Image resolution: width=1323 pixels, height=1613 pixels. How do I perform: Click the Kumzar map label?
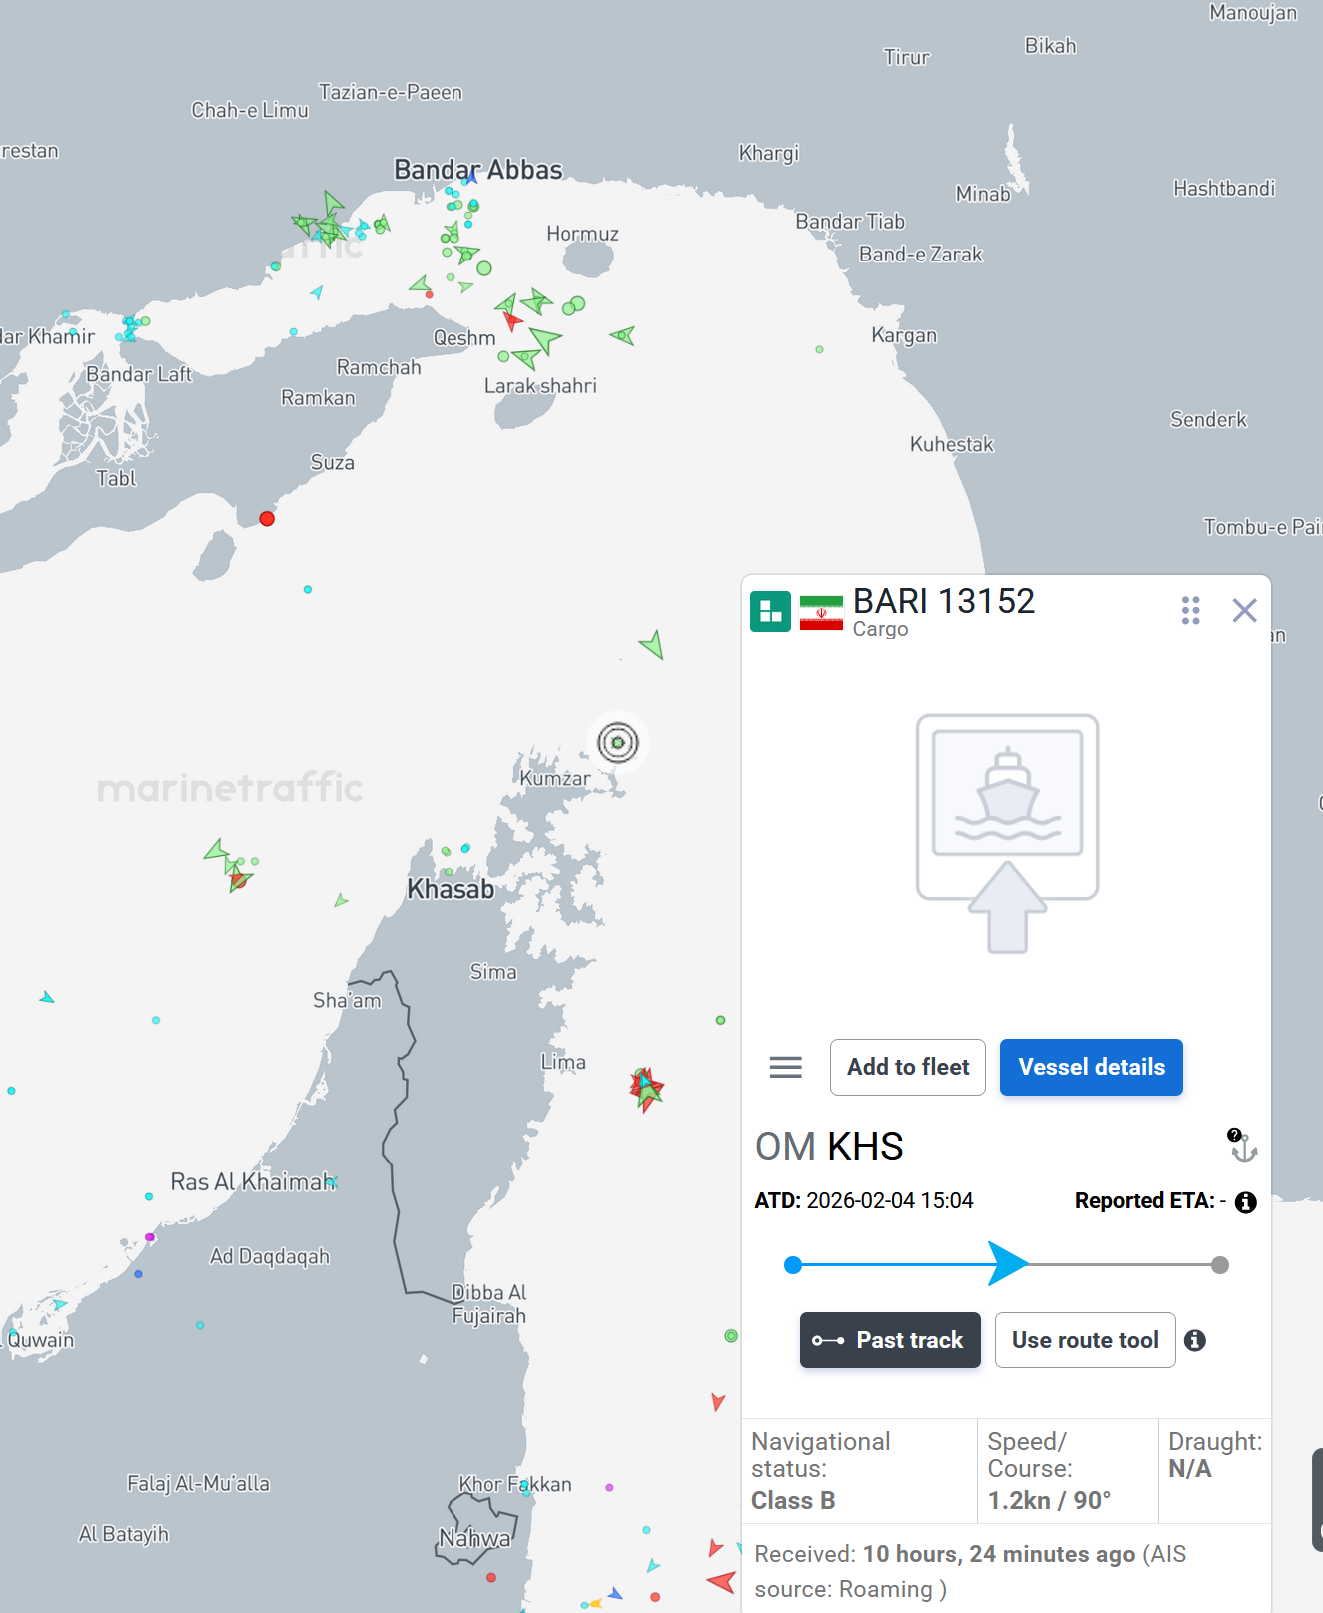point(555,778)
